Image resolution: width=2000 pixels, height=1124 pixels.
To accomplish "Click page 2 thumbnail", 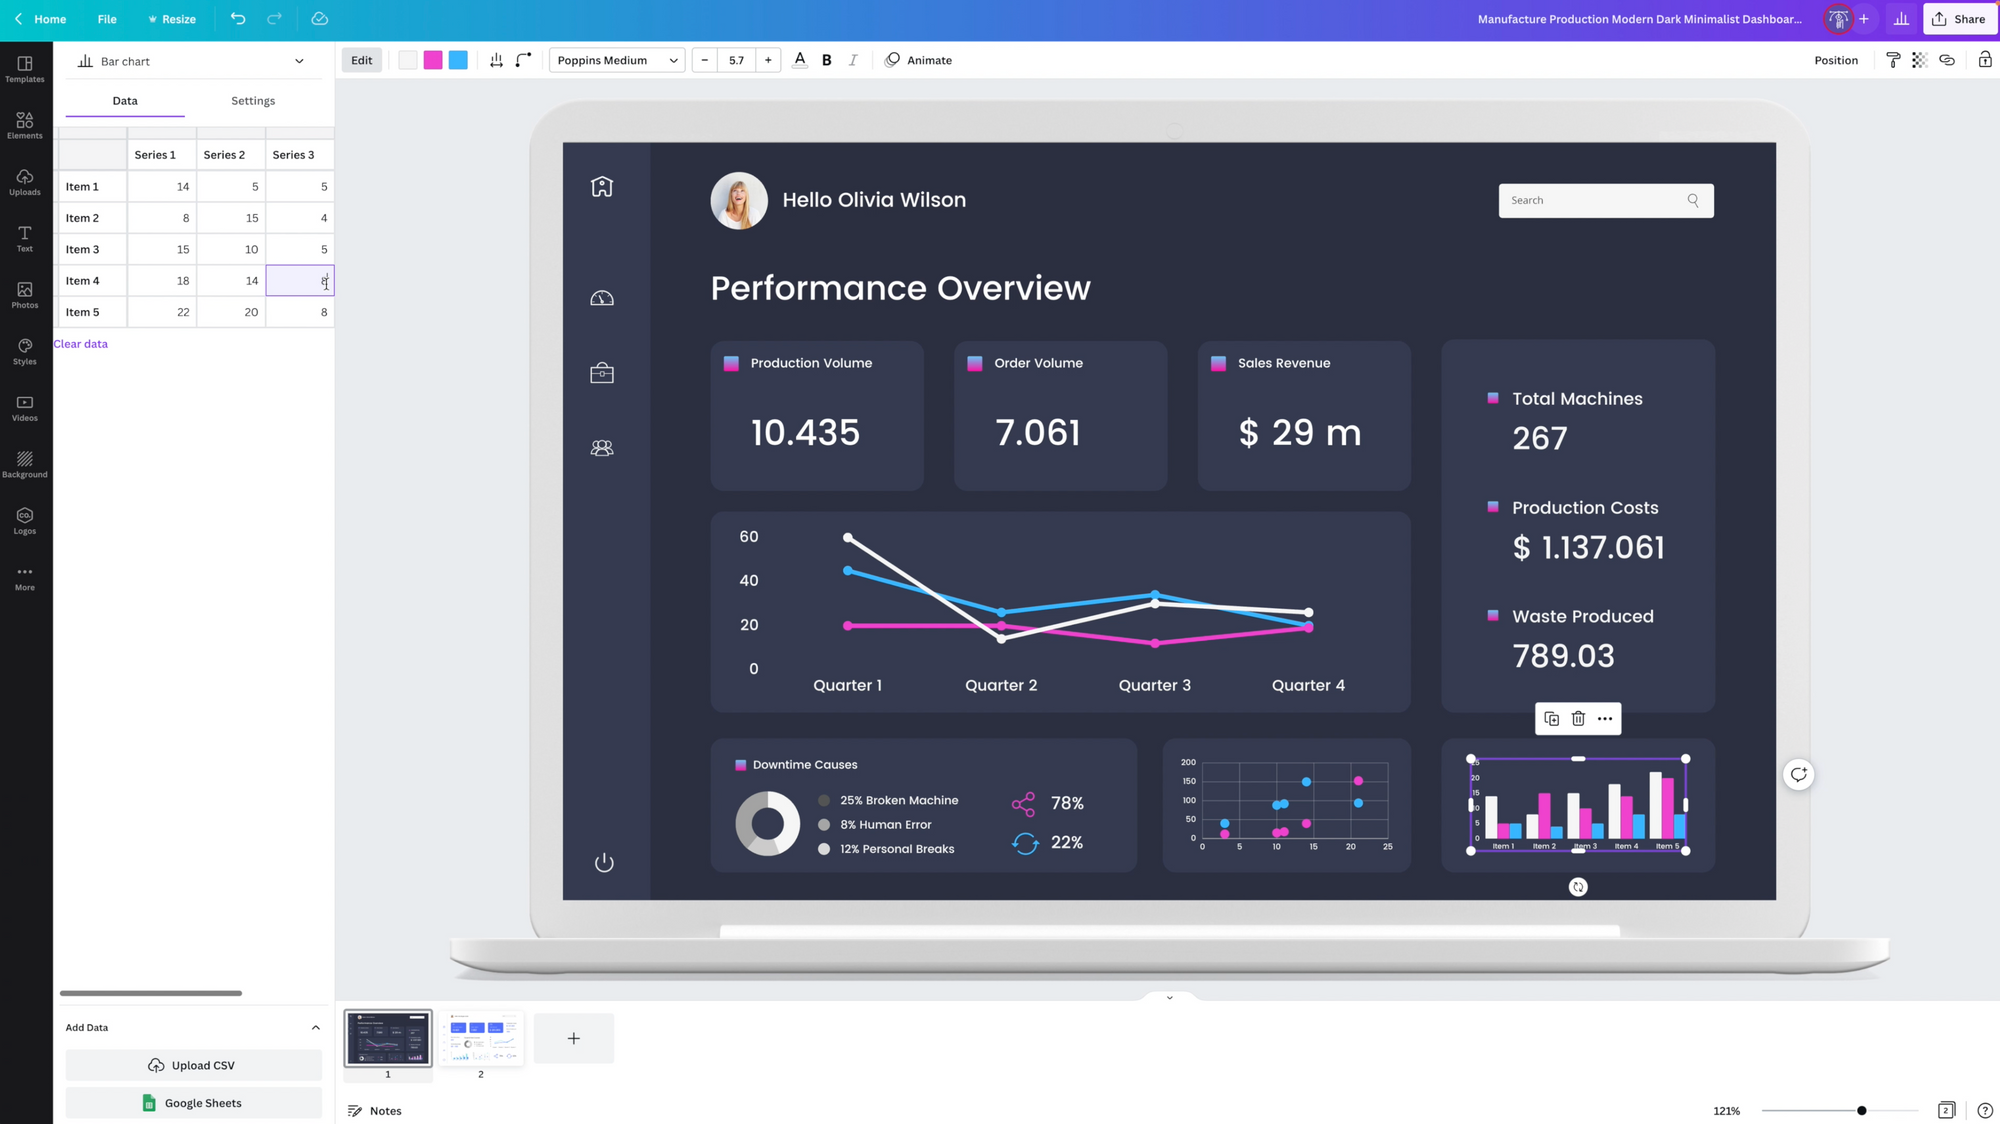I will 481,1039.
